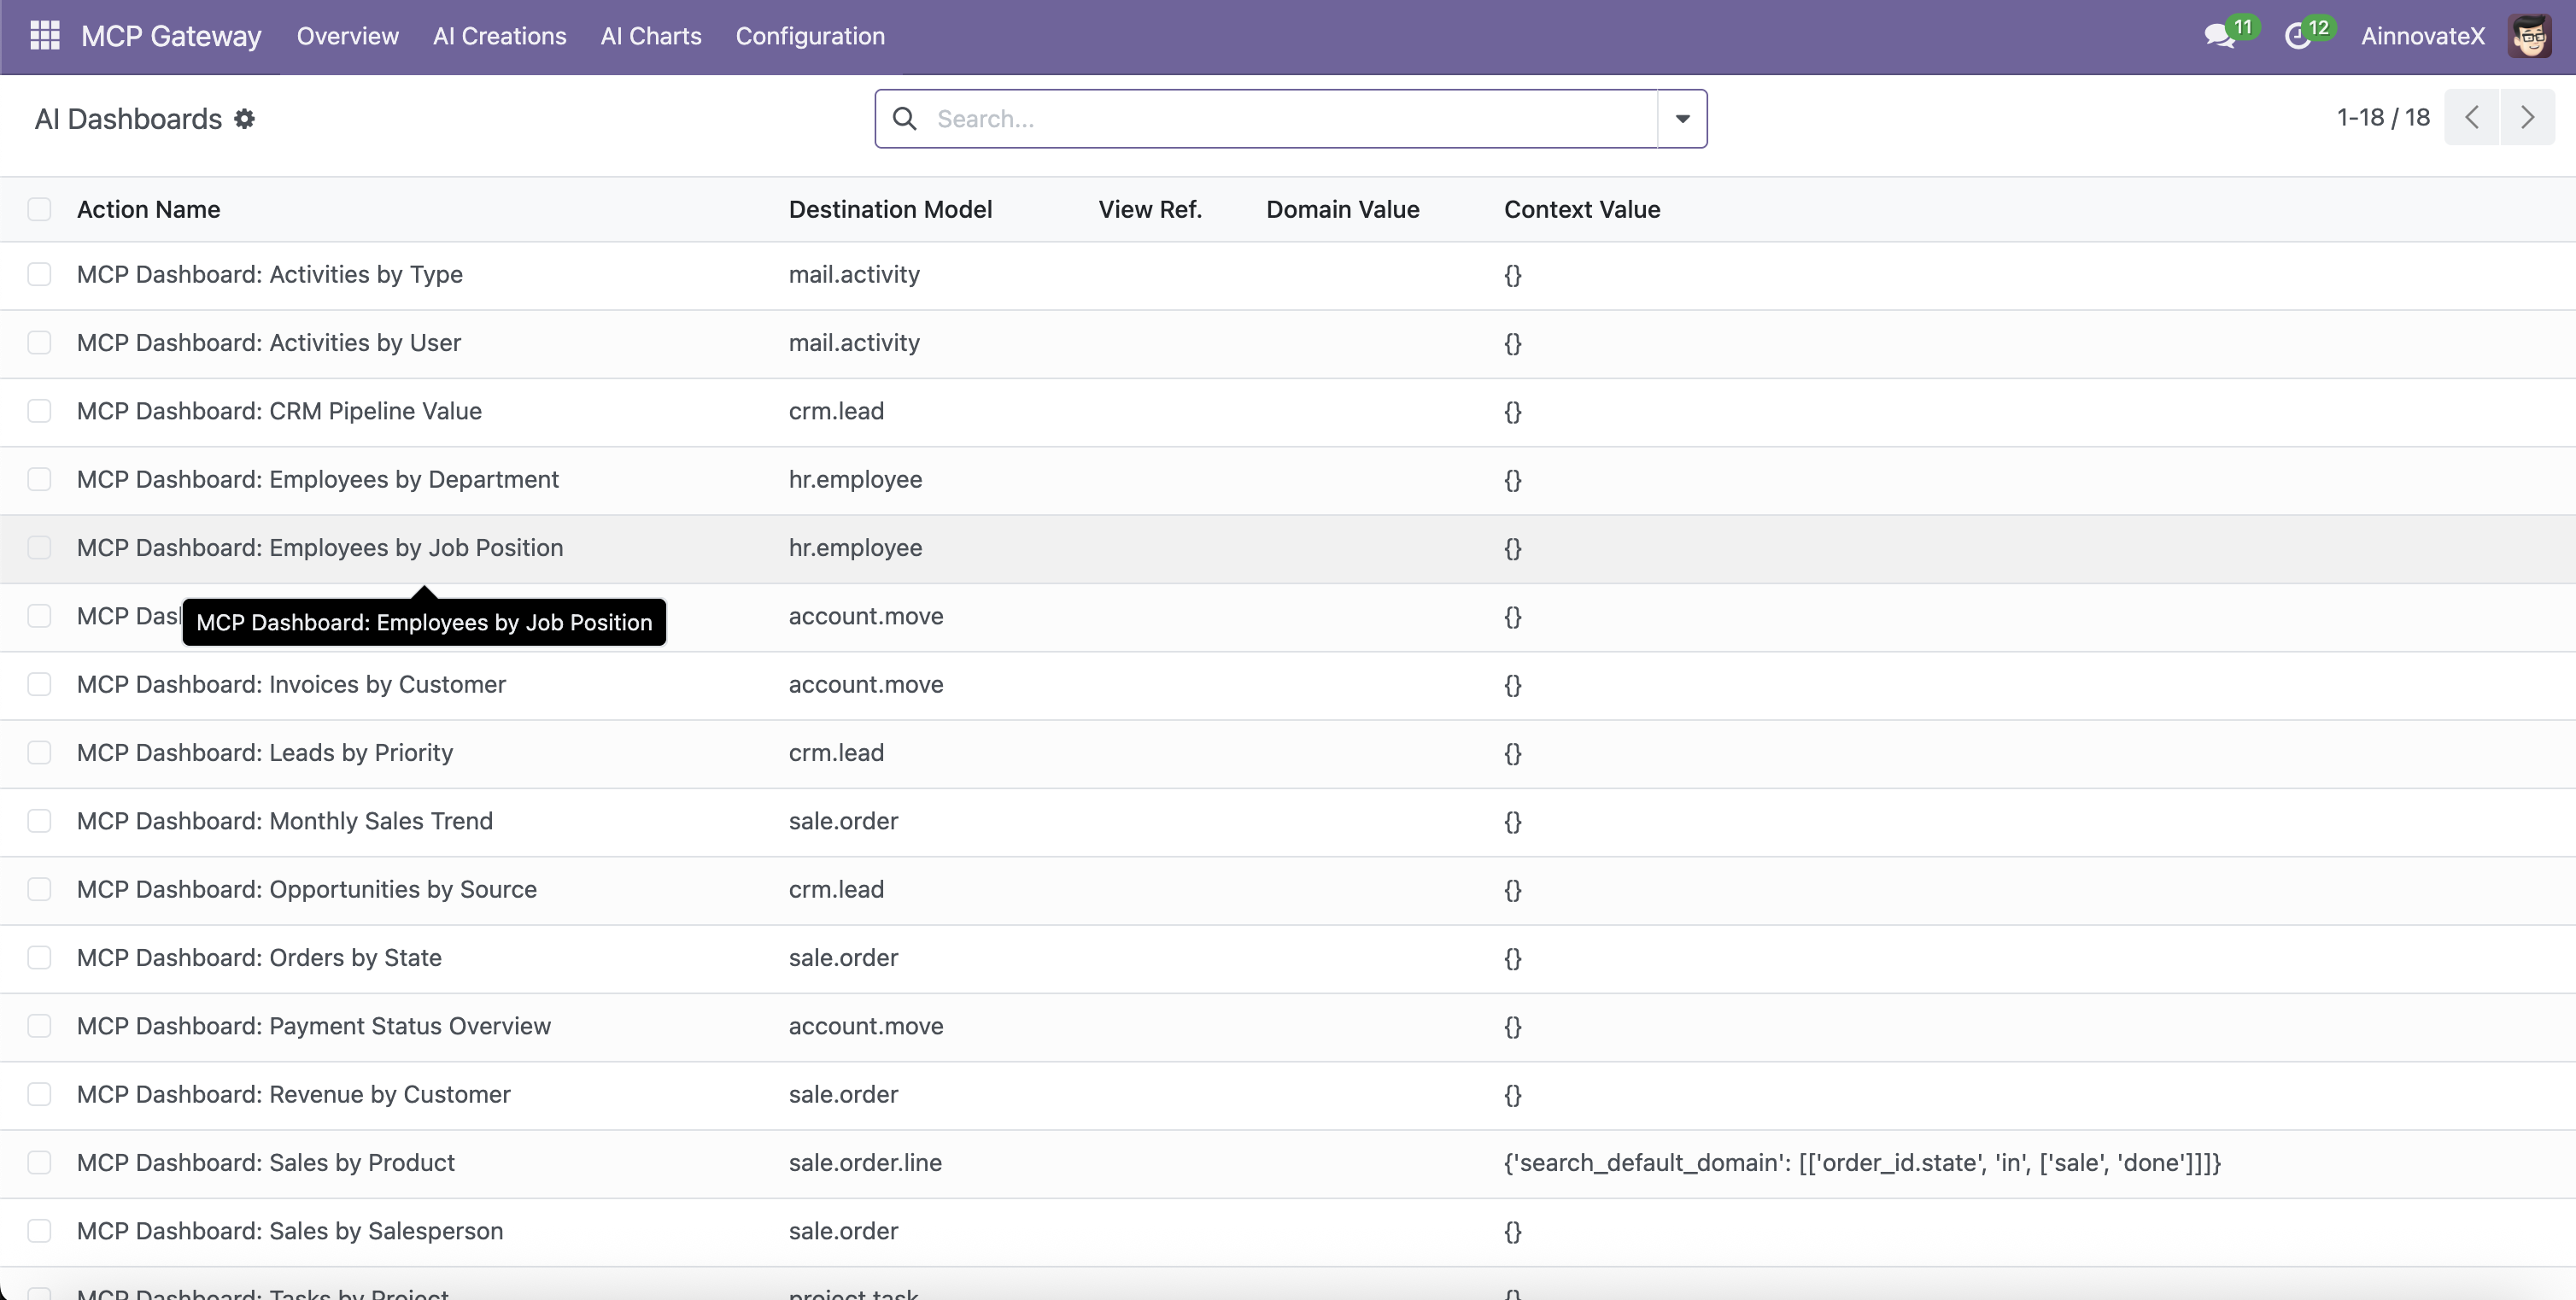Focus the Search input field
Viewport: 2576px width, 1300px height.
click(1290, 119)
